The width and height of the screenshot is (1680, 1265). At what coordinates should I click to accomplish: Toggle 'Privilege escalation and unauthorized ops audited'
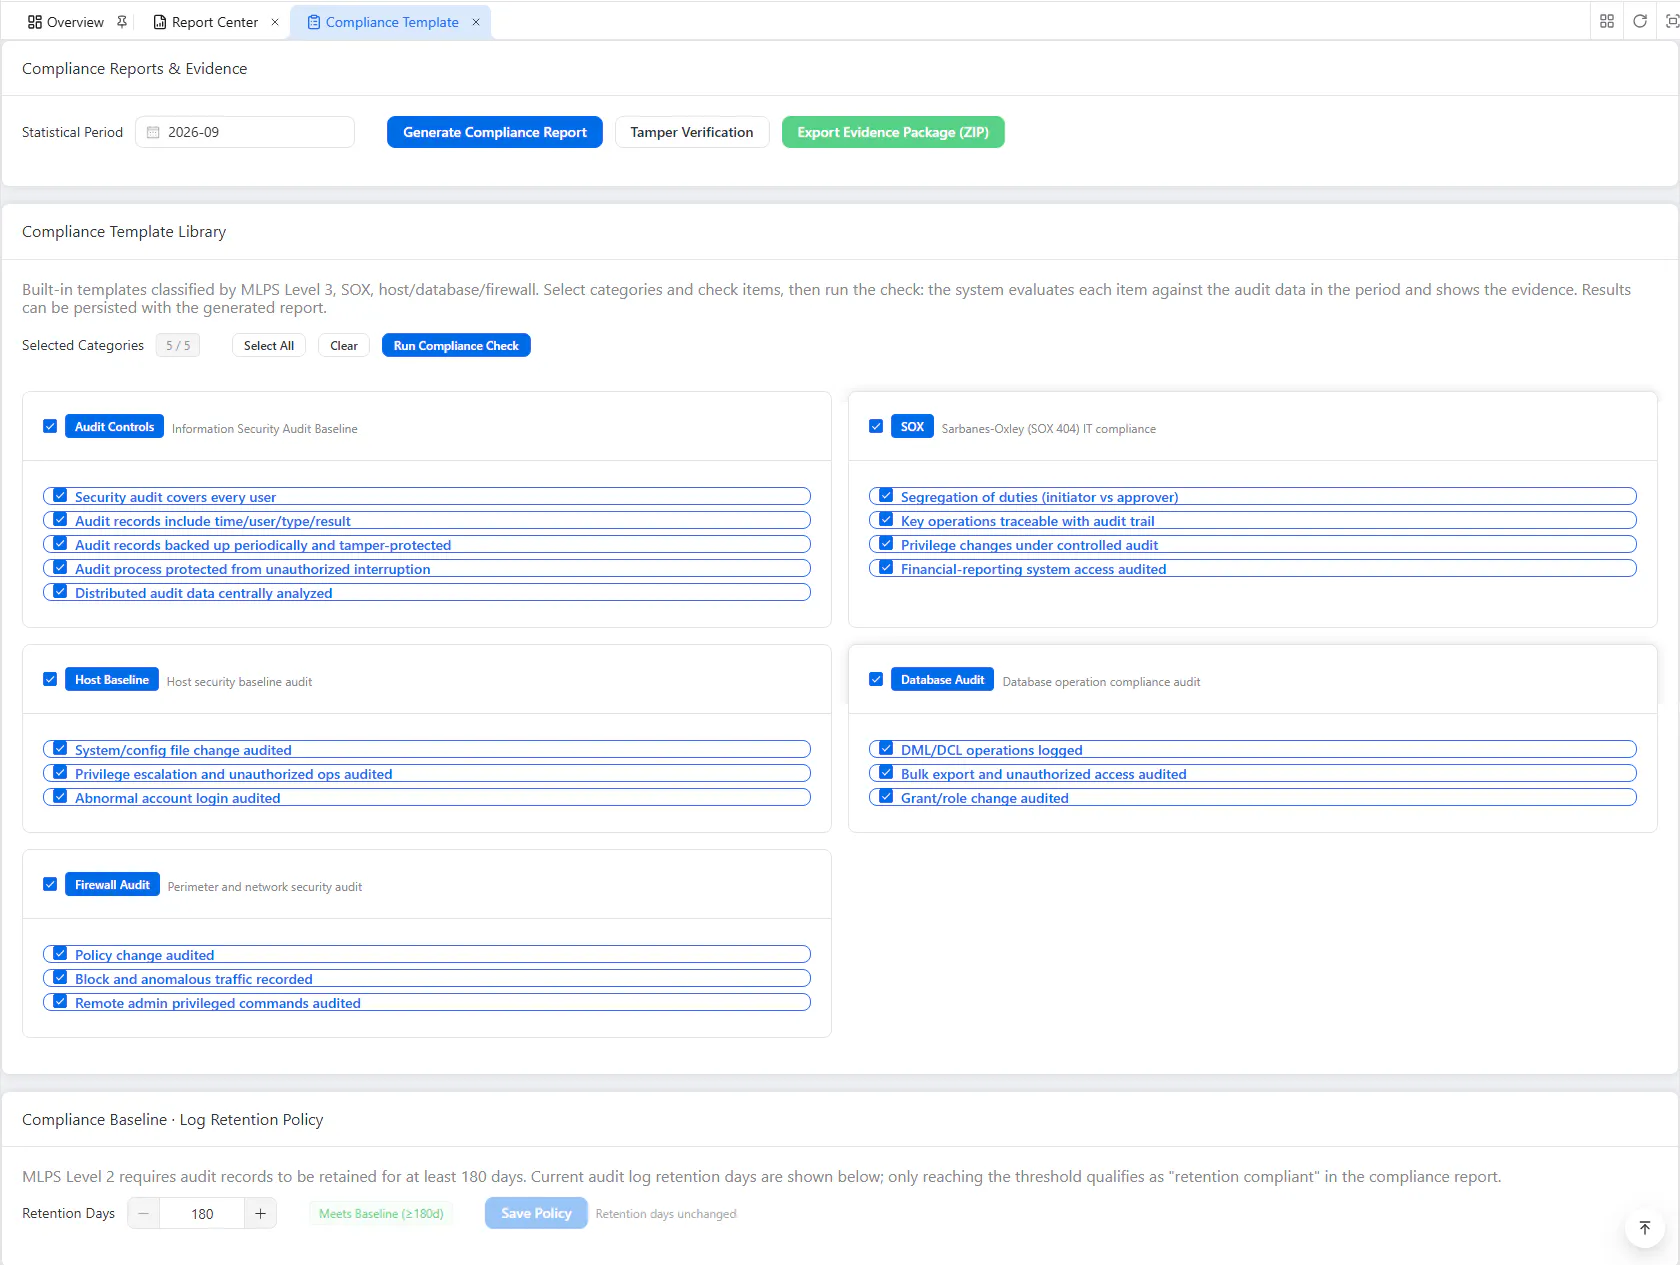pos(60,772)
